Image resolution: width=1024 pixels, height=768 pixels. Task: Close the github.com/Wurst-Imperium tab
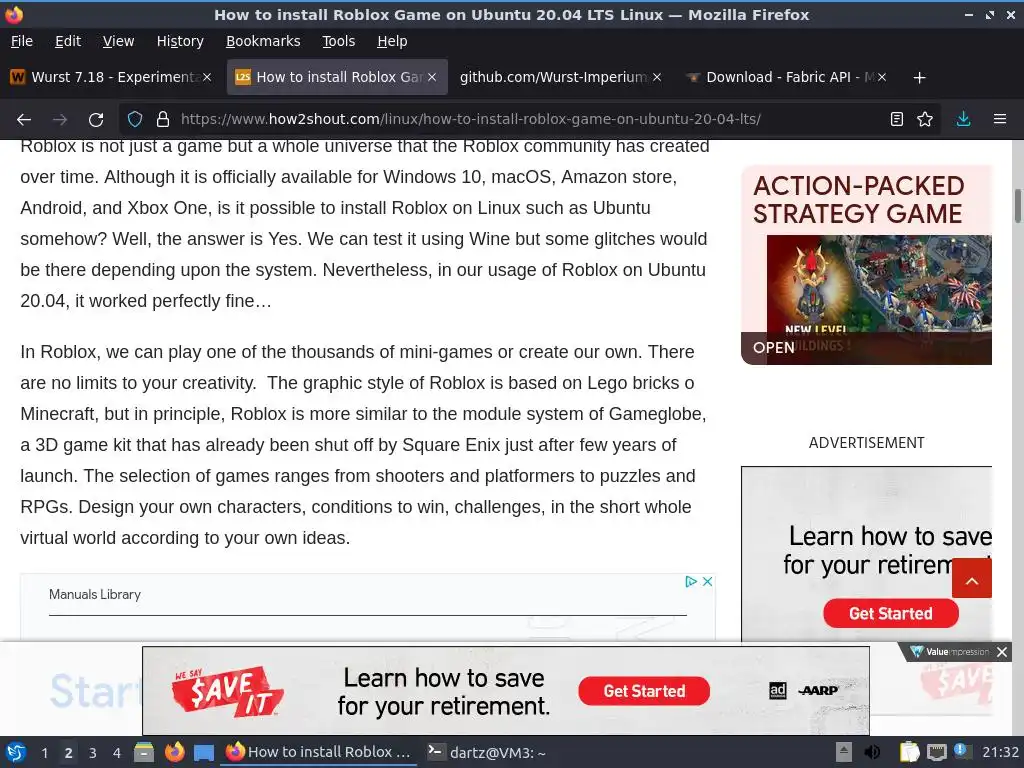[657, 77]
